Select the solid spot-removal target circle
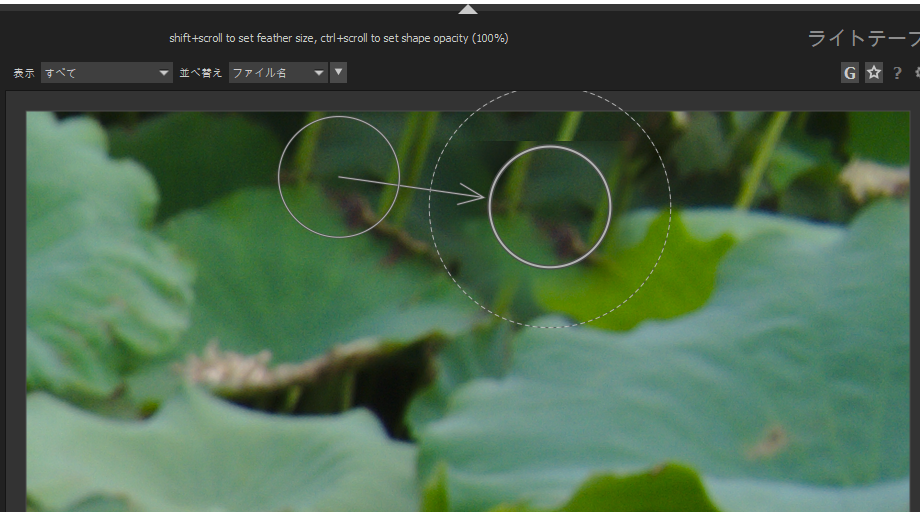Image resolution: width=920 pixels, height=512 pixels. tap(550, 206)
